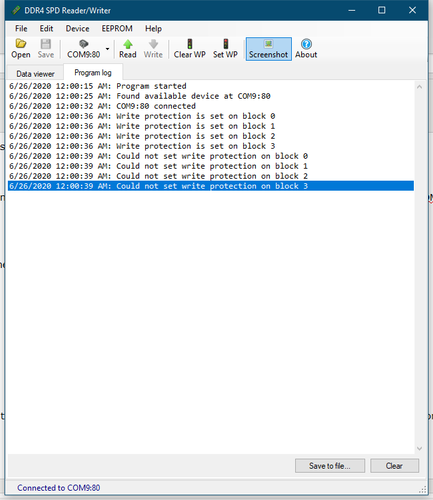Select 'Could not set write protection on block 1'

[x=211, y=166]
